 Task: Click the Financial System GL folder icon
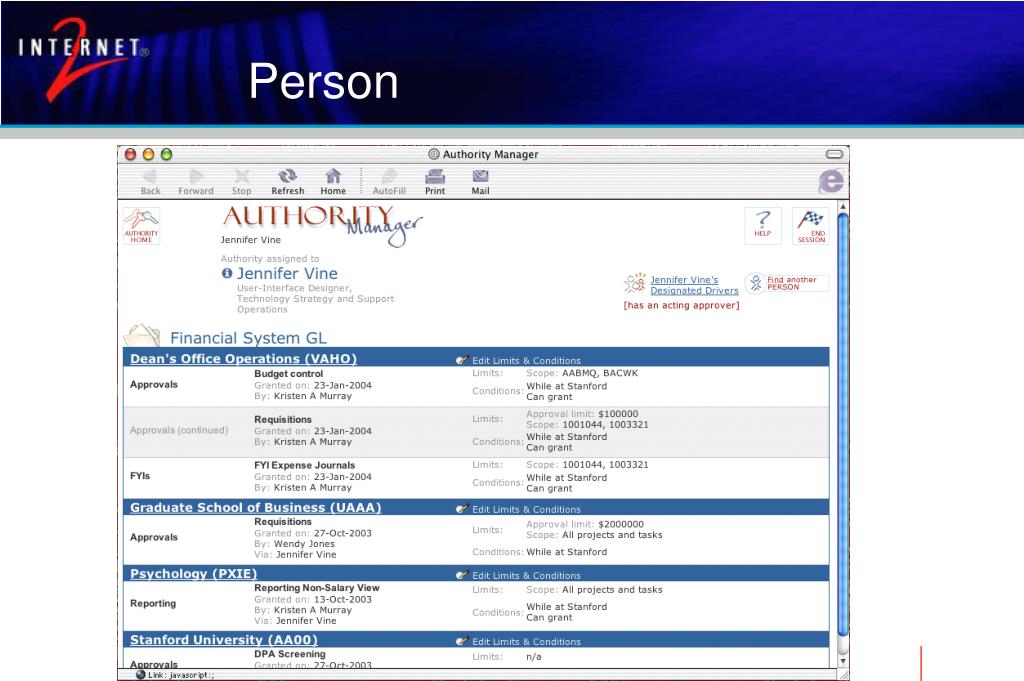(142, 335)
